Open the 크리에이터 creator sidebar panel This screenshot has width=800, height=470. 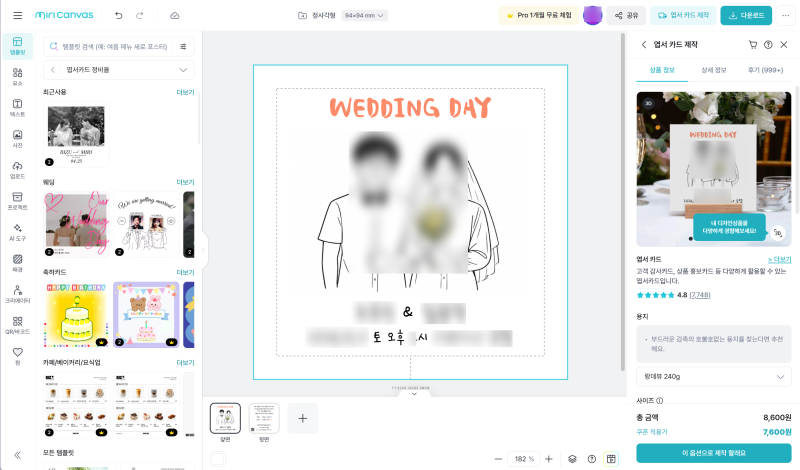(x=17, y=294)
